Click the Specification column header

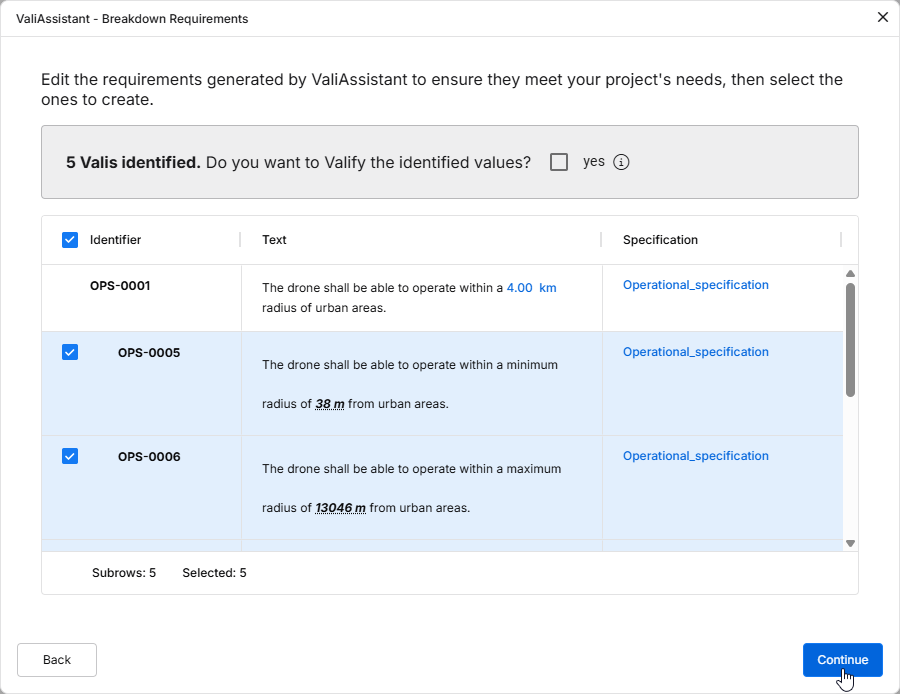coord(660,240)
